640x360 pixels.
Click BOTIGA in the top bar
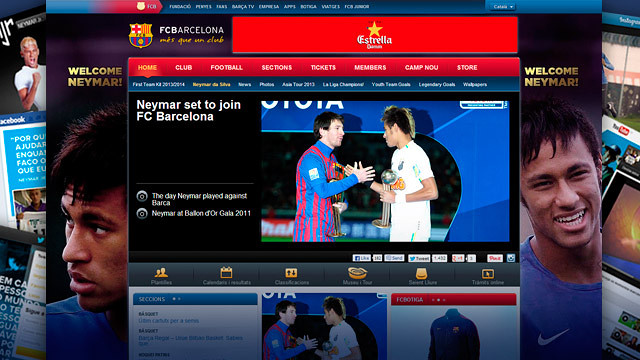(x=309, y=7)
